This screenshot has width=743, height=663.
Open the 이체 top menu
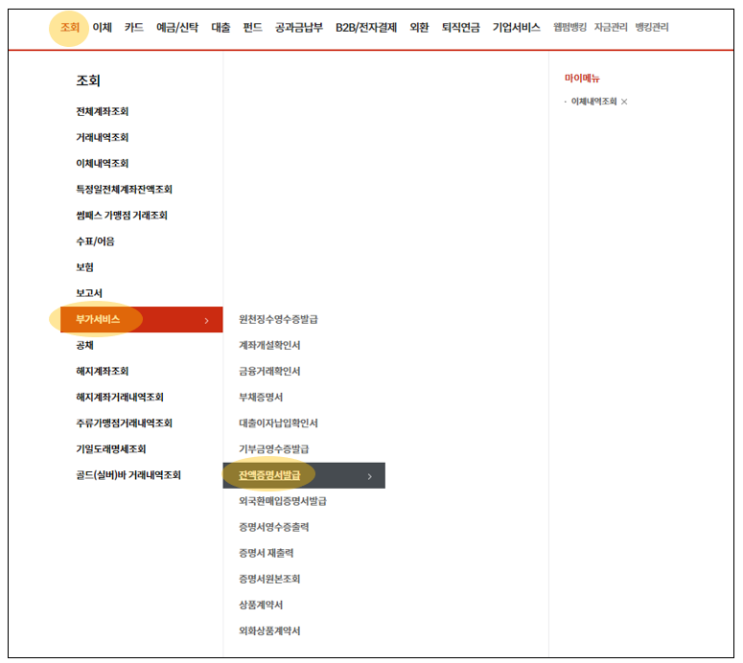102,27
